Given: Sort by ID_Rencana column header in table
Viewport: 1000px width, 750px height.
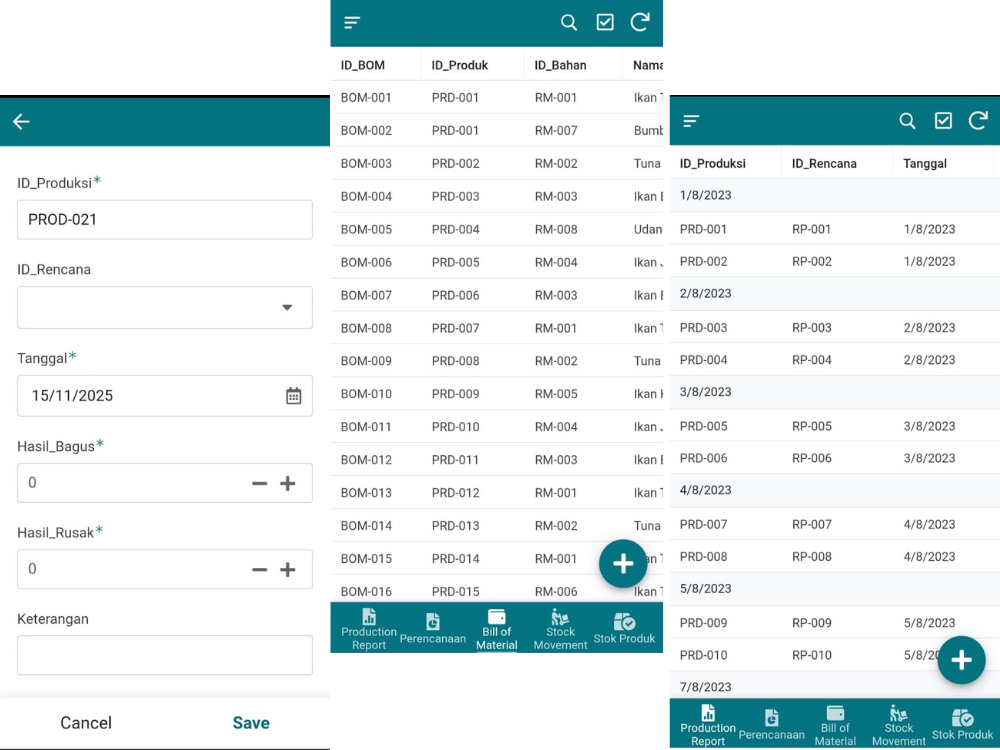Looking at the screenshot, I should point(824,163).
